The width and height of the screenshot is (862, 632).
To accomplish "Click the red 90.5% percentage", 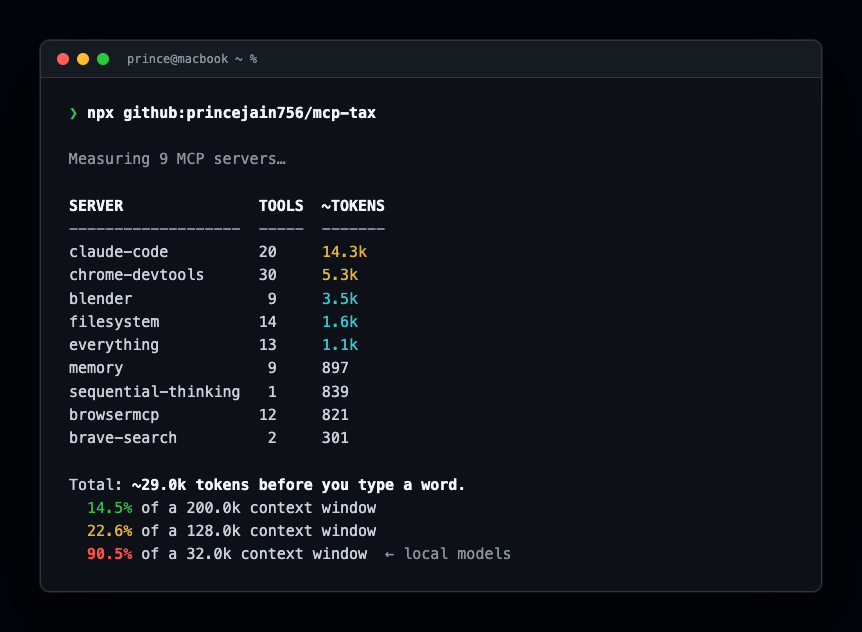I will (x=109, y=554).
